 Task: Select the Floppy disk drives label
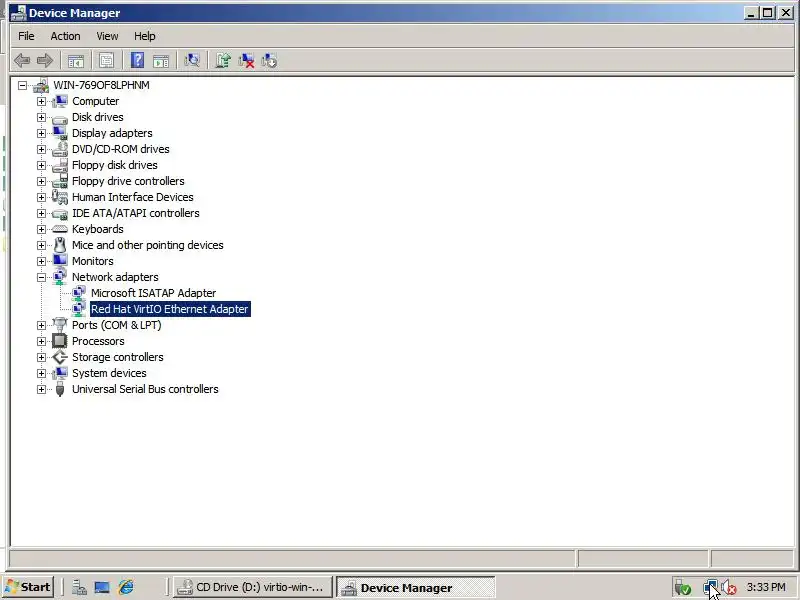tap(115, 165)
